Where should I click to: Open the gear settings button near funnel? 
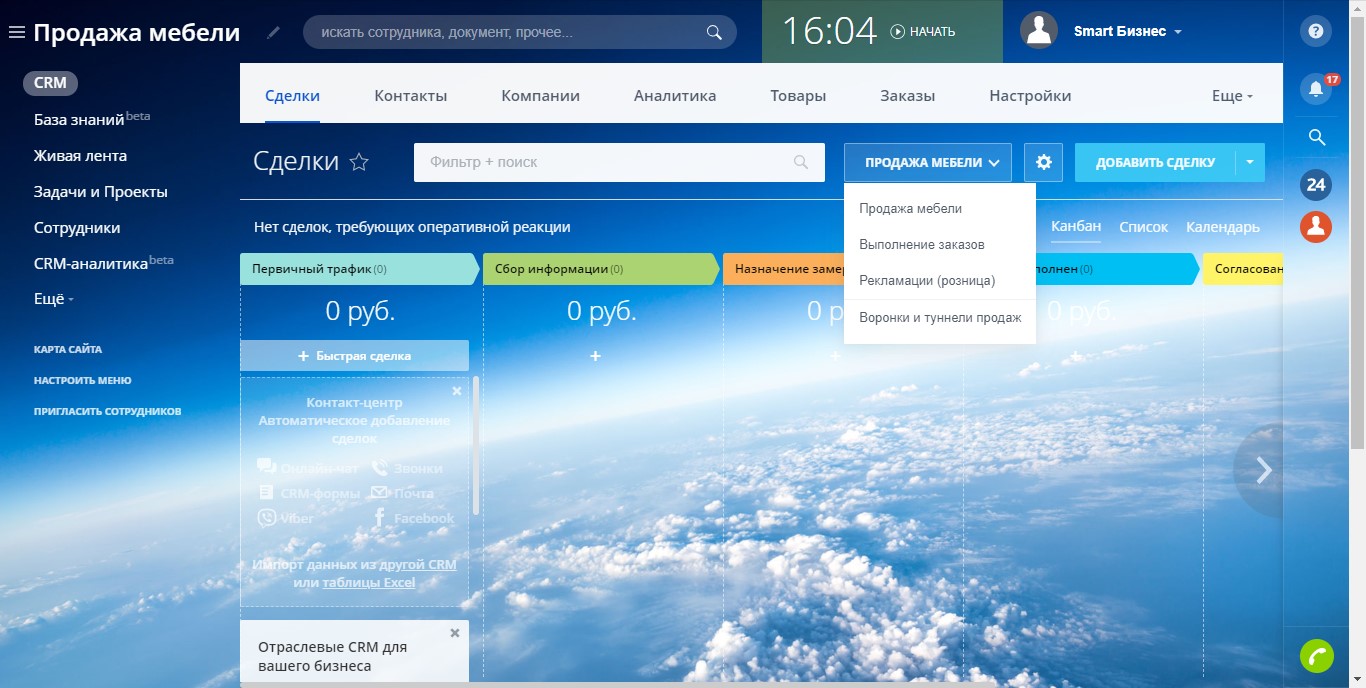(1043, 162)
